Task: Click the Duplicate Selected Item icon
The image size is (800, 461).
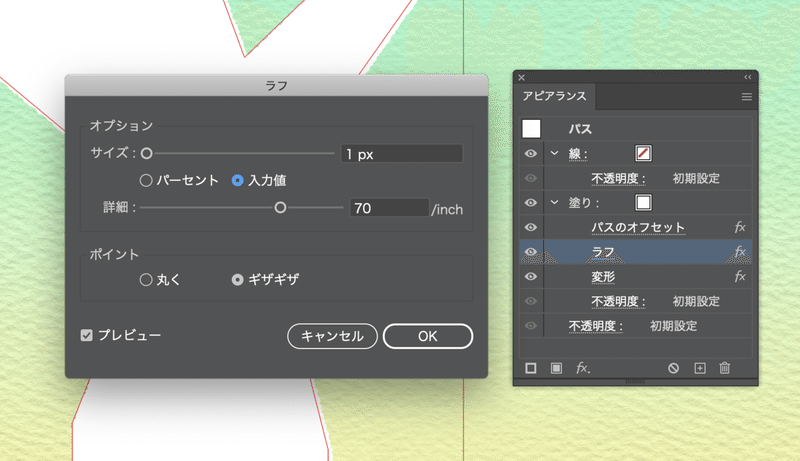Action: pyautogui.click(x=700, y=368)
